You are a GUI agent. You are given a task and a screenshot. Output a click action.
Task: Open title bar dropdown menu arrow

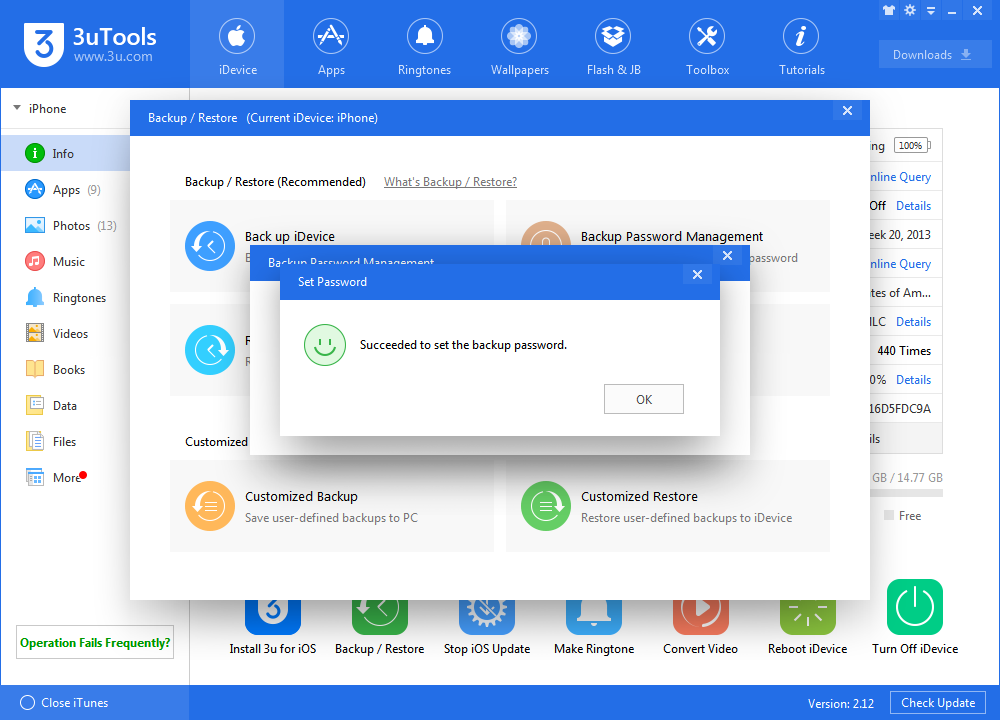(x=931, y=11)
